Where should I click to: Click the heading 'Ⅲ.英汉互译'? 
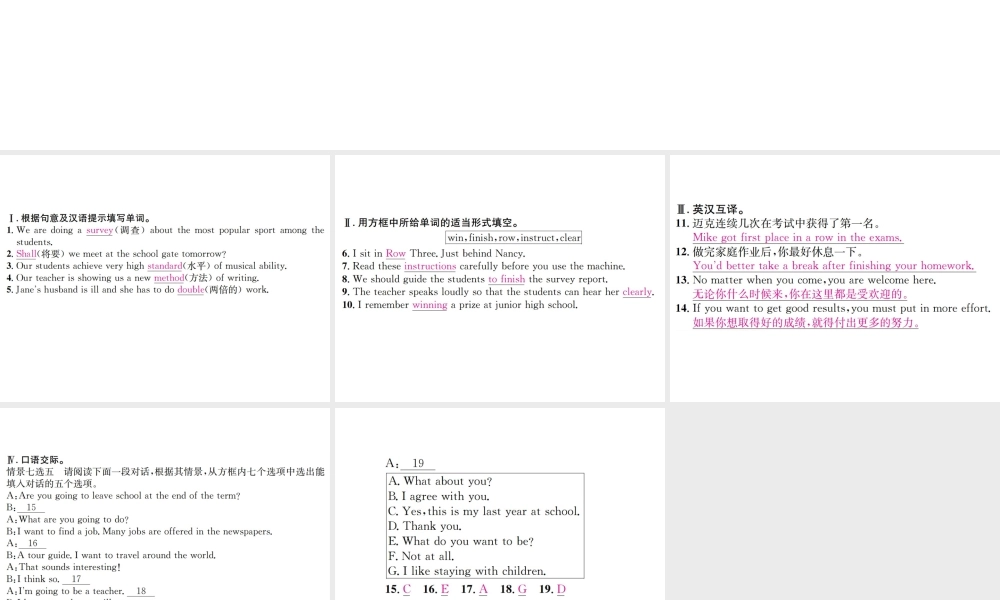pyautogui.click(x=711, y=210)
